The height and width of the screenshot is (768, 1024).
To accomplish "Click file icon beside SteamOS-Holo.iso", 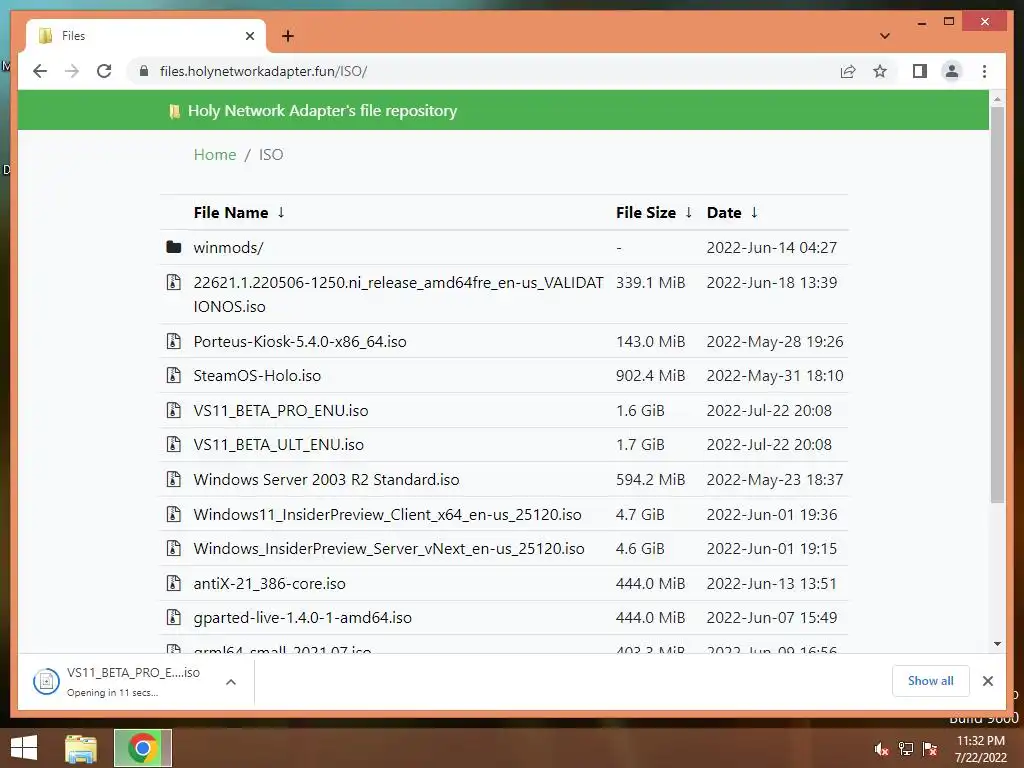I will 173,375.
